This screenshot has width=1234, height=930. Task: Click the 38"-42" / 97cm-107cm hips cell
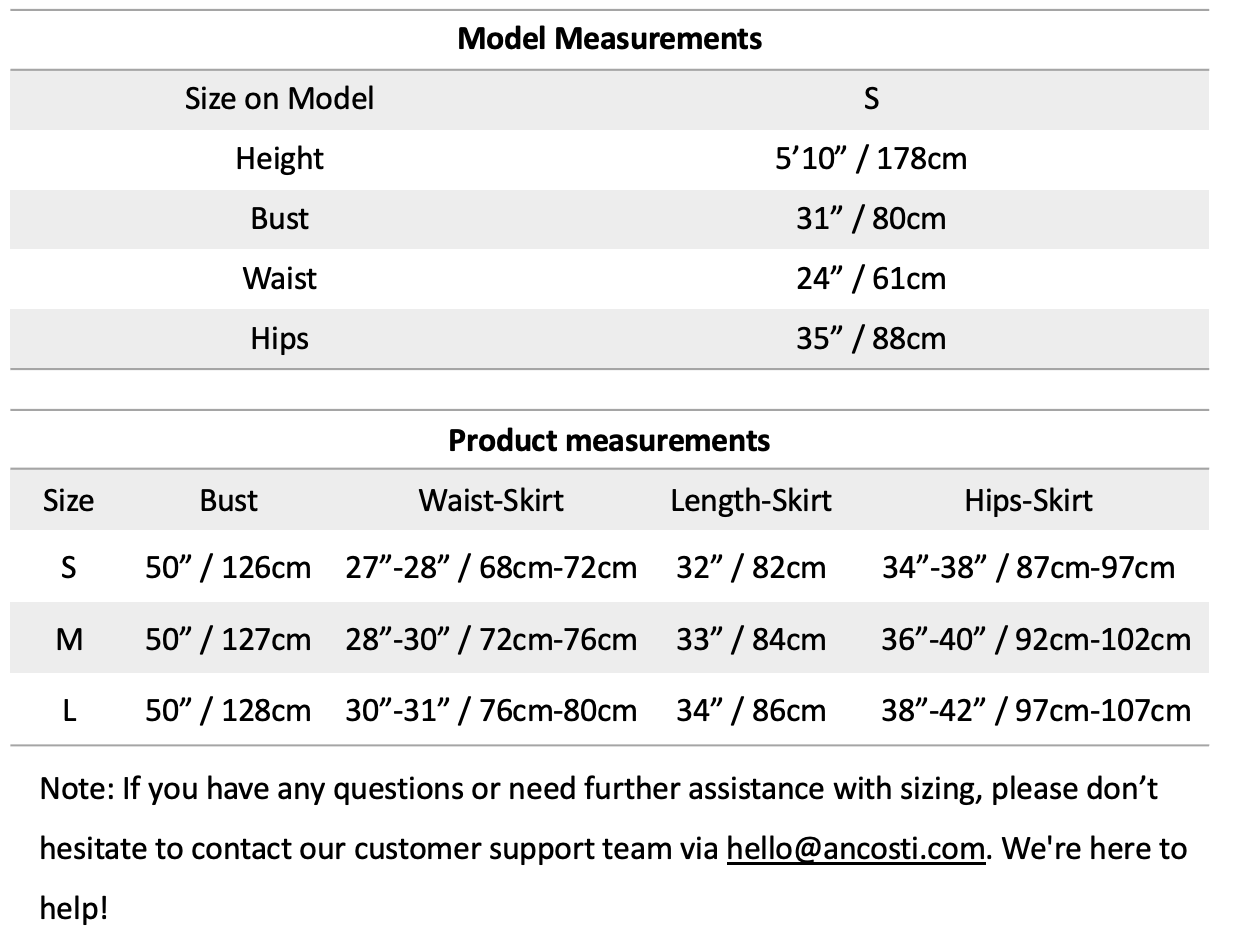point(1035,710)
